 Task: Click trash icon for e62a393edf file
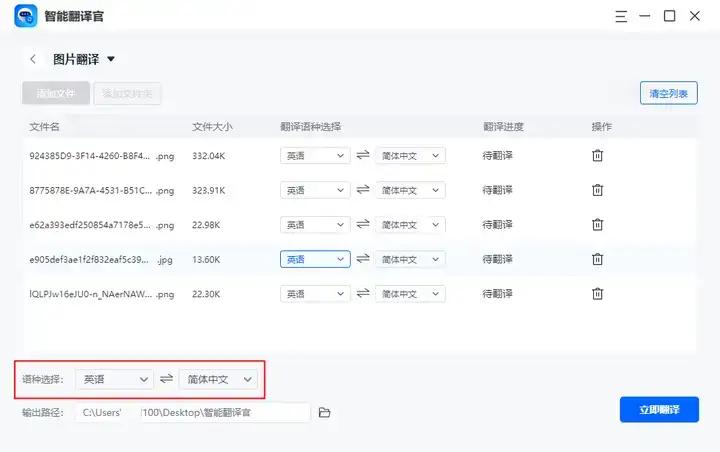coord(597,225)
